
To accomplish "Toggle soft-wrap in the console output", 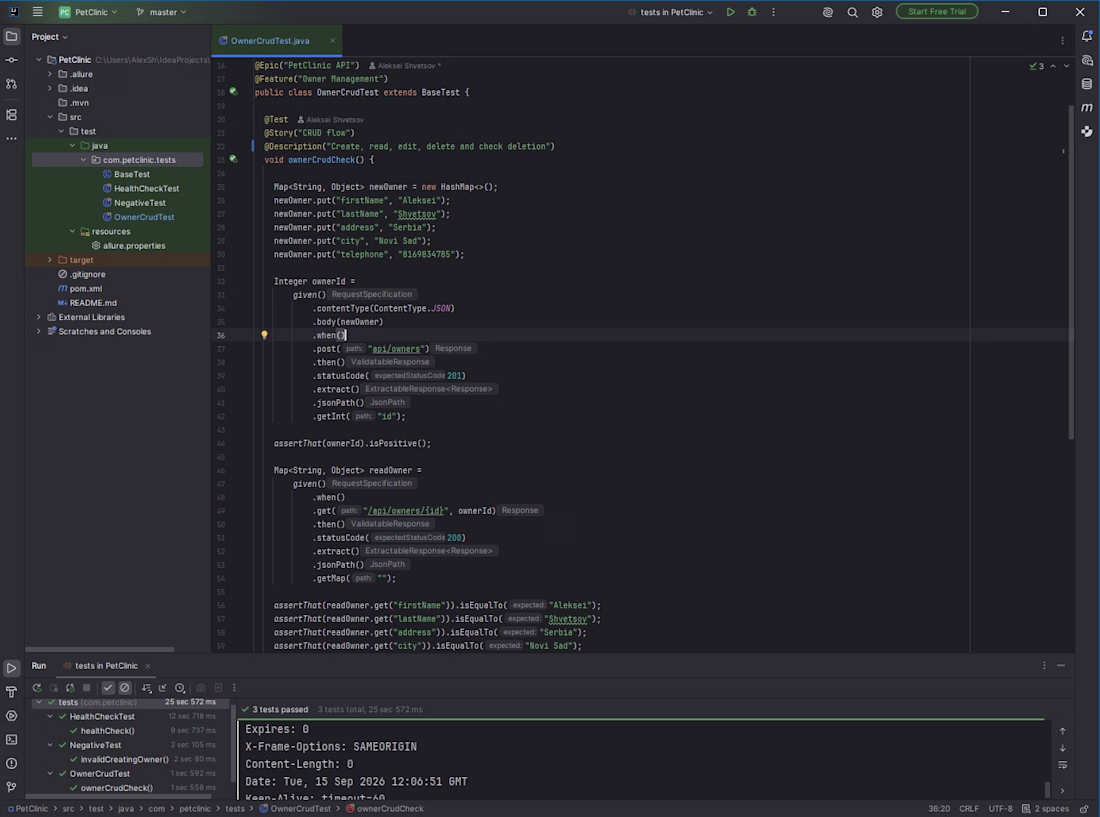I will tap(1062, 765).
